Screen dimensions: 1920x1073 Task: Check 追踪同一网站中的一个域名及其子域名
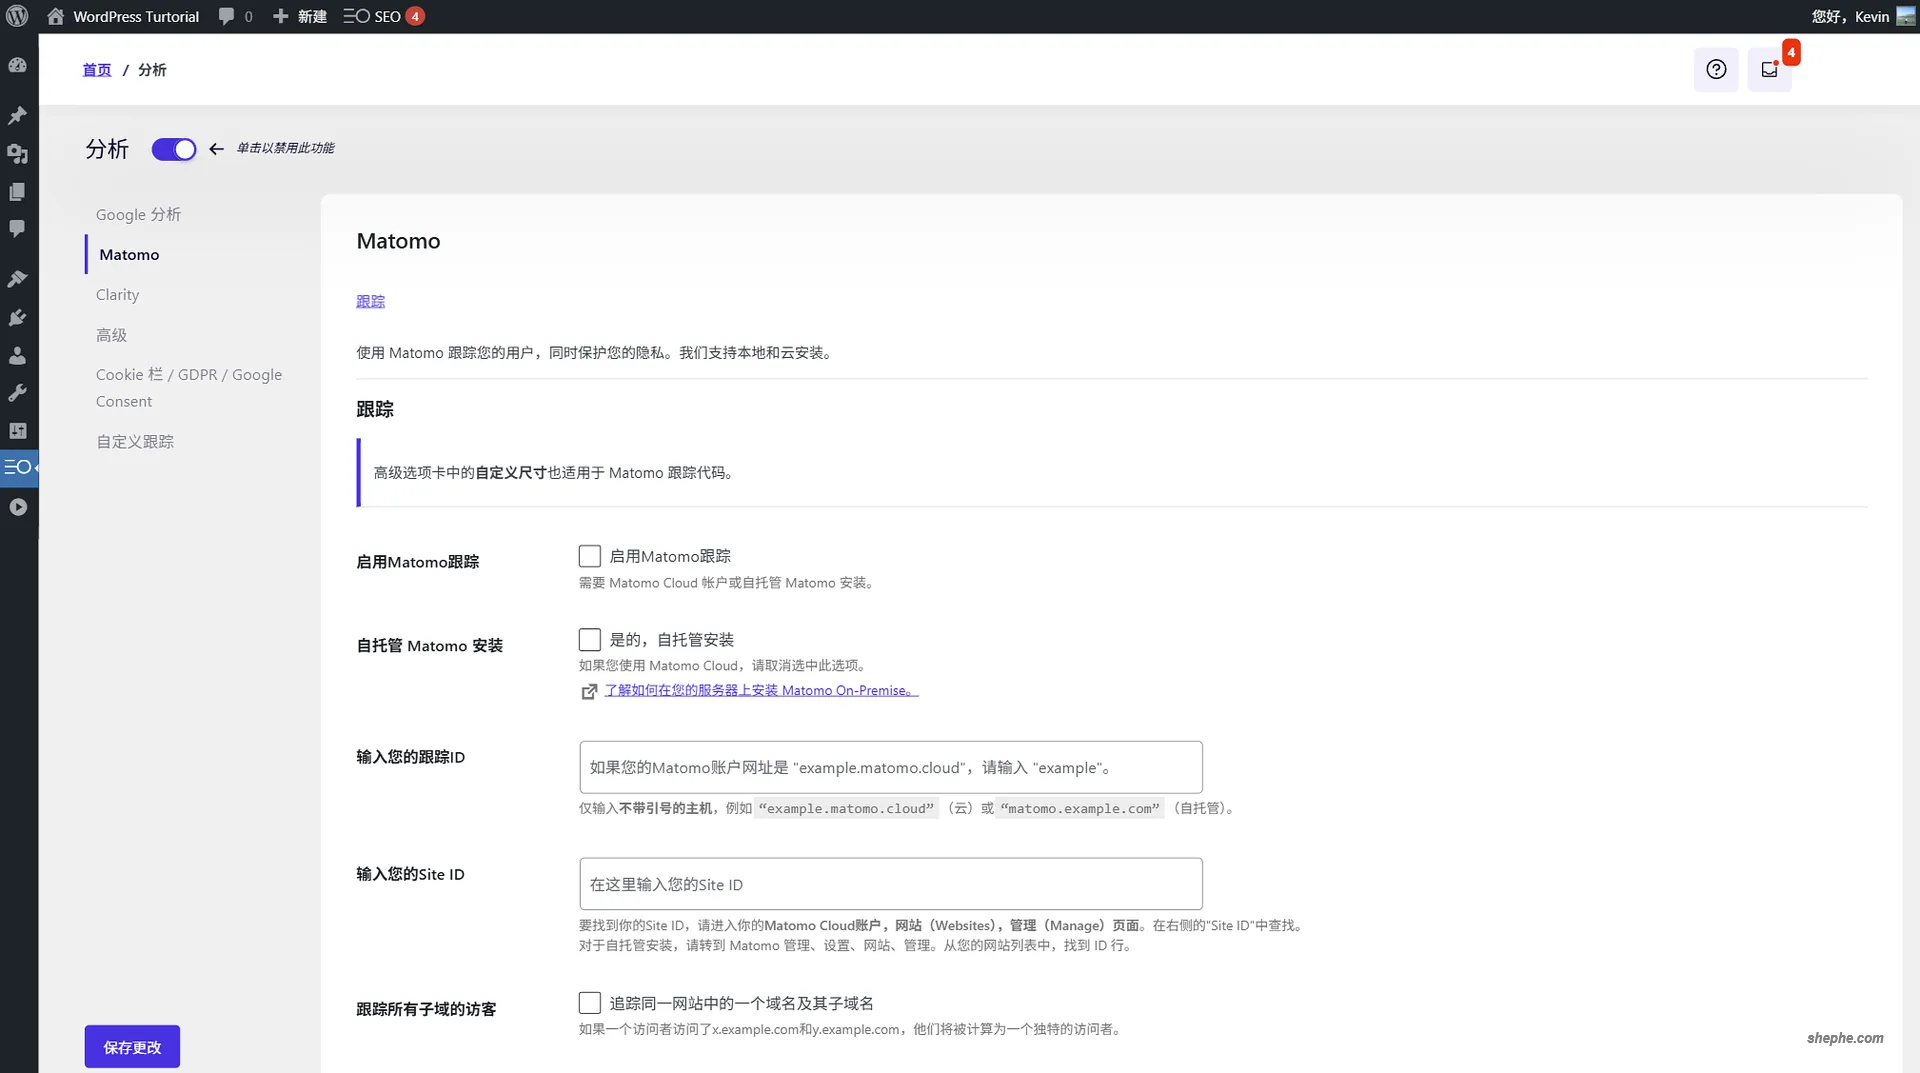589,1002
